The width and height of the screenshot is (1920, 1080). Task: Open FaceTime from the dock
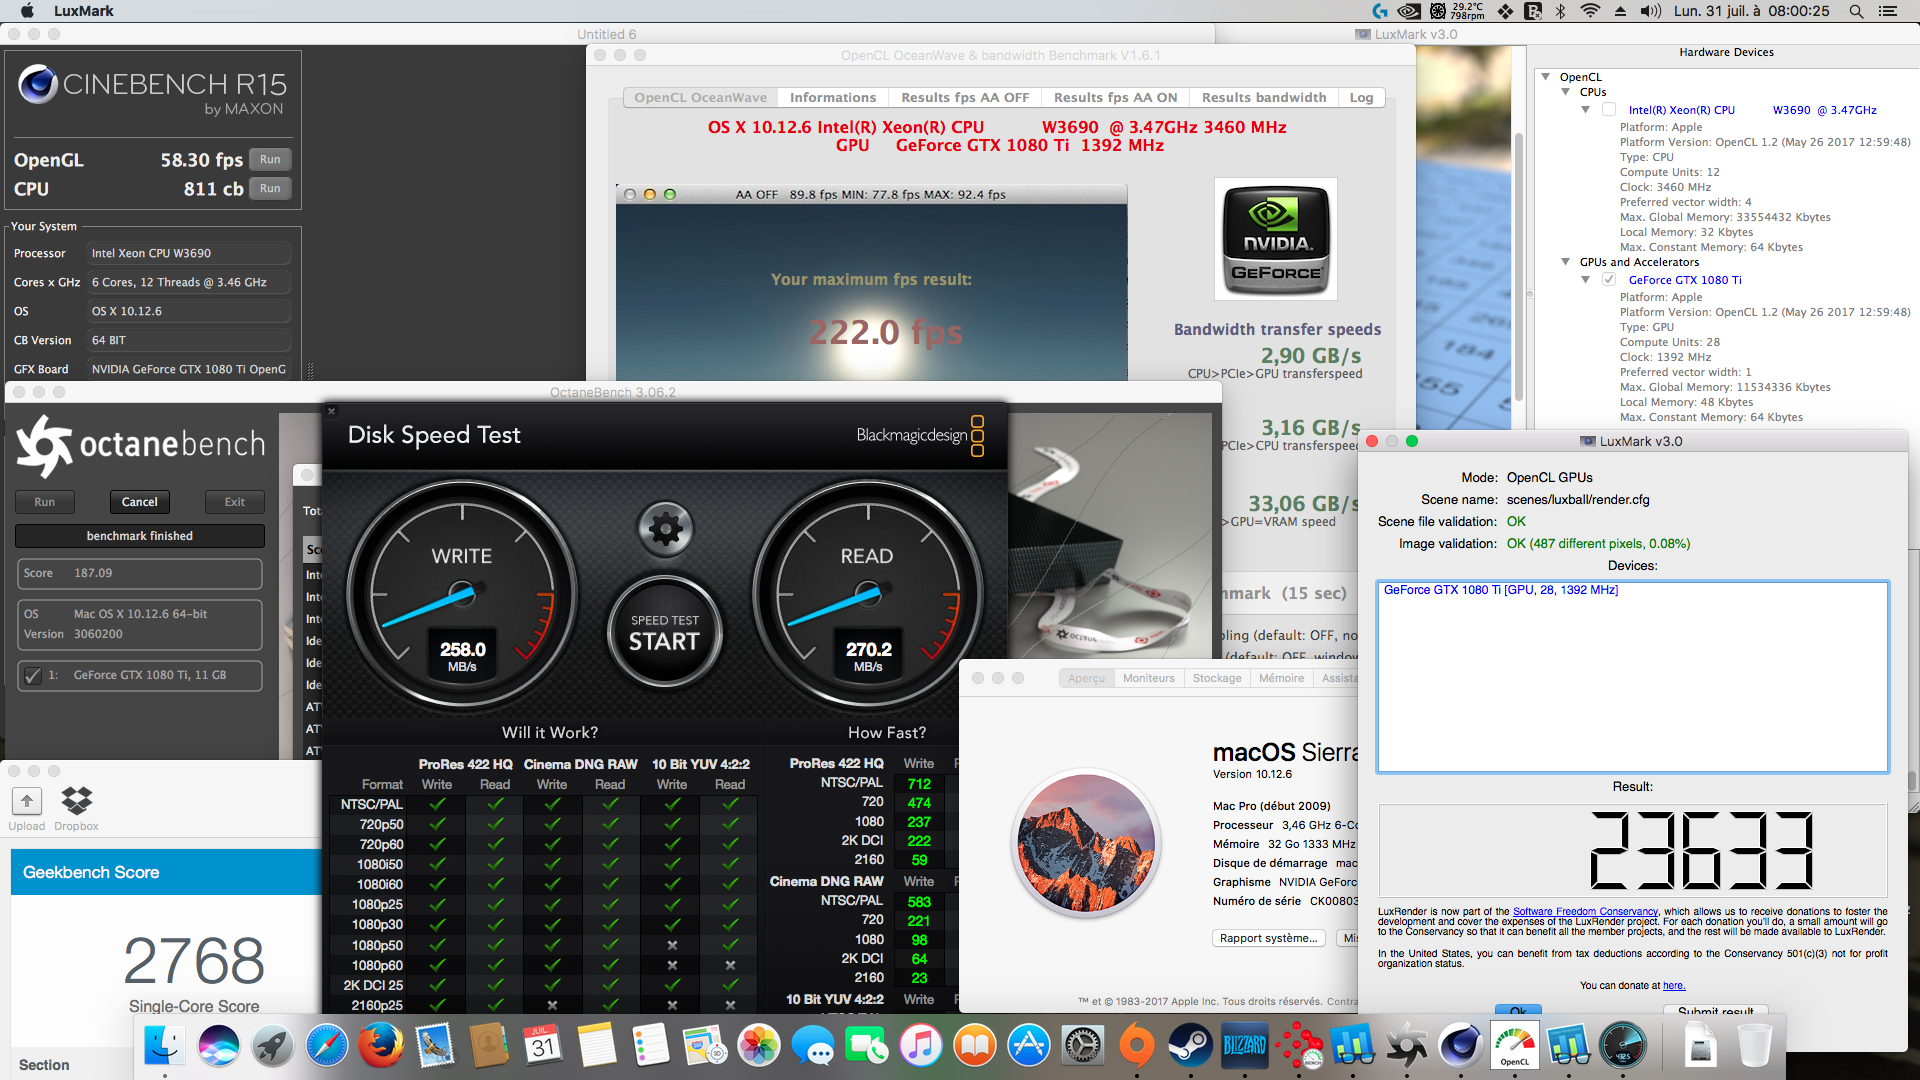pyautogui.click(x=867, y=1046)
